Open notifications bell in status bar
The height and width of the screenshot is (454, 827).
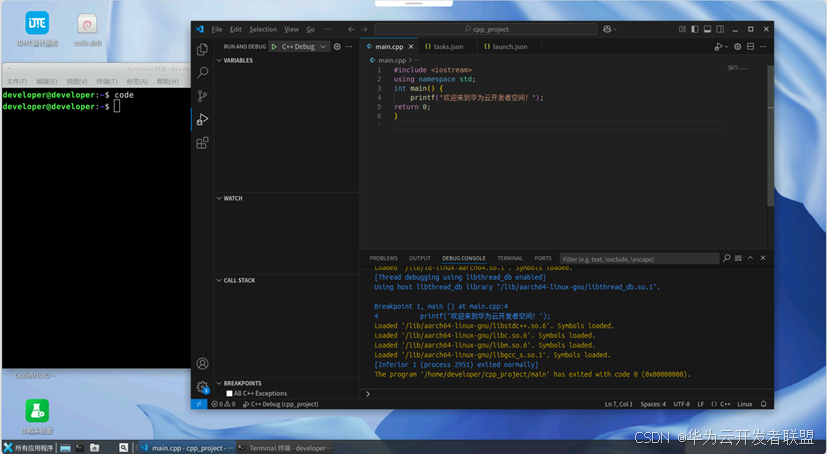[x=764, y=404]
